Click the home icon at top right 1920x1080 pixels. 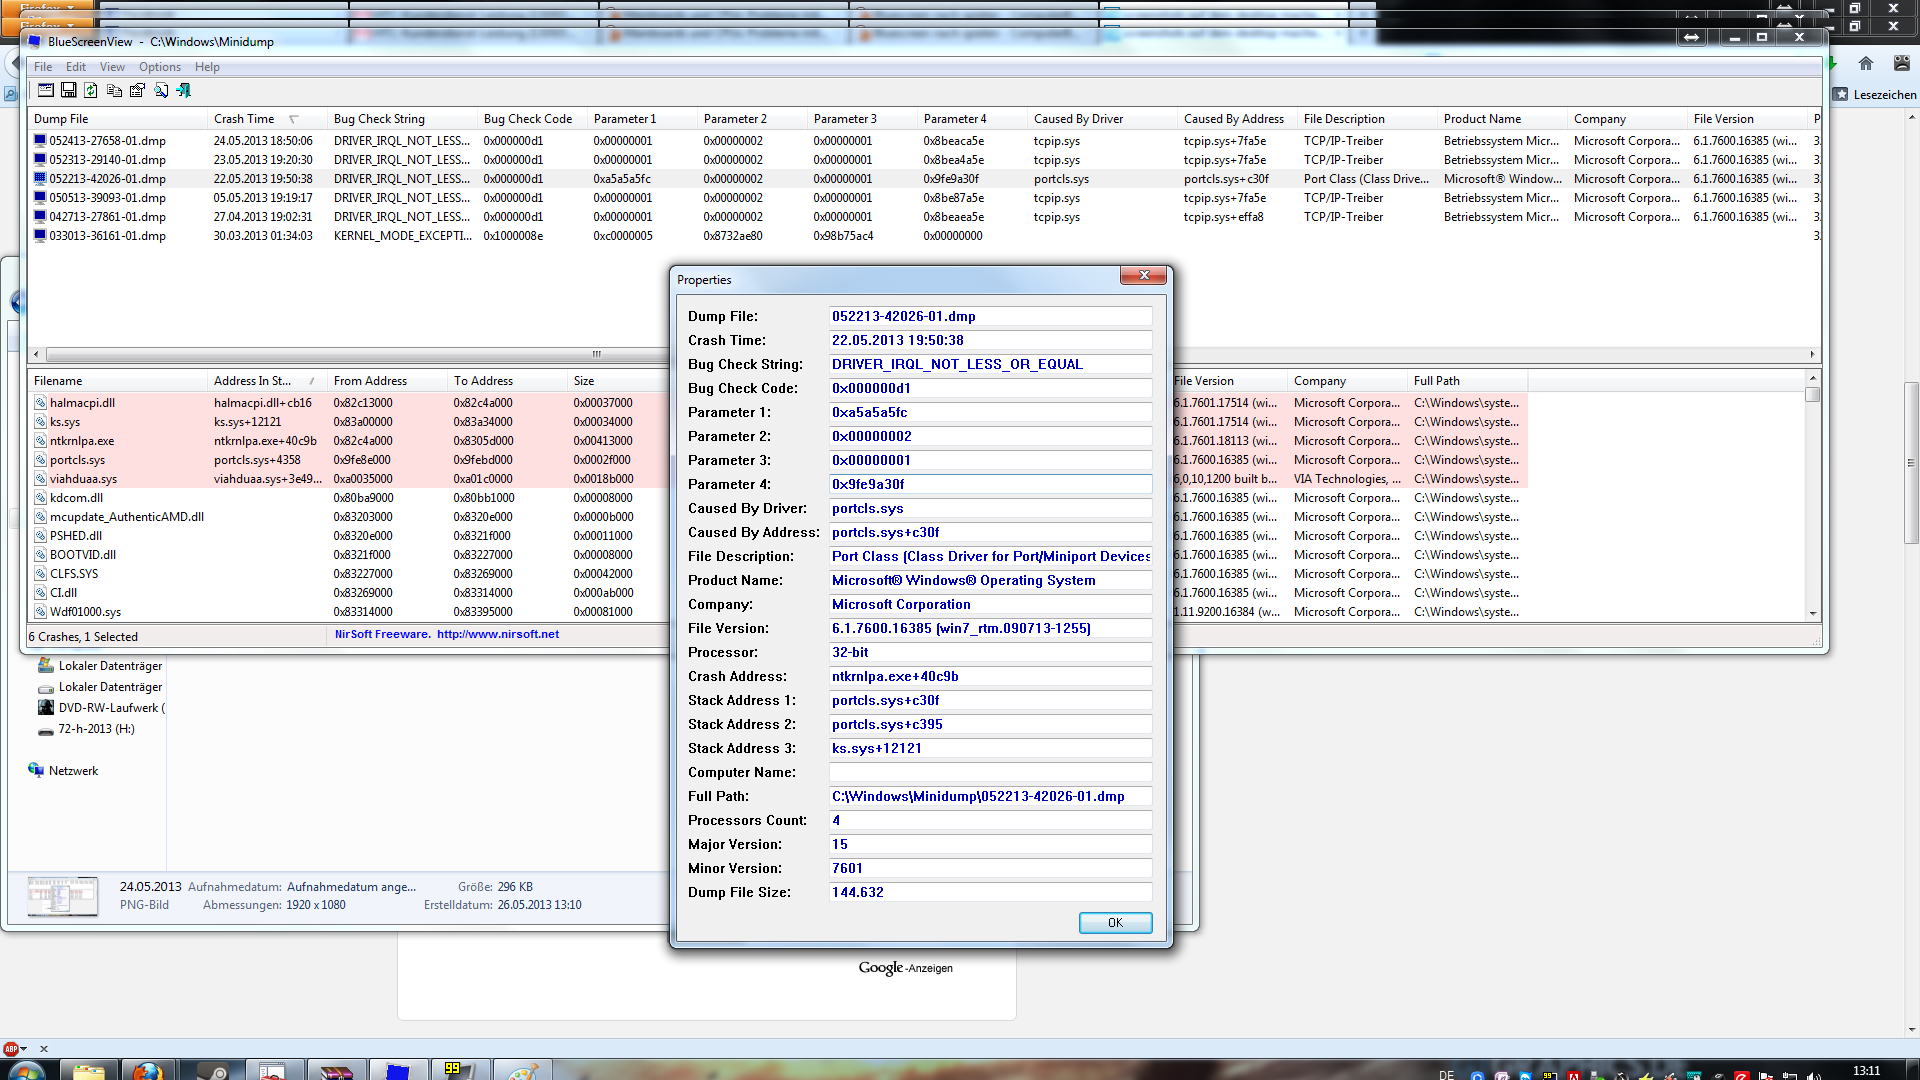point(1866,63)
